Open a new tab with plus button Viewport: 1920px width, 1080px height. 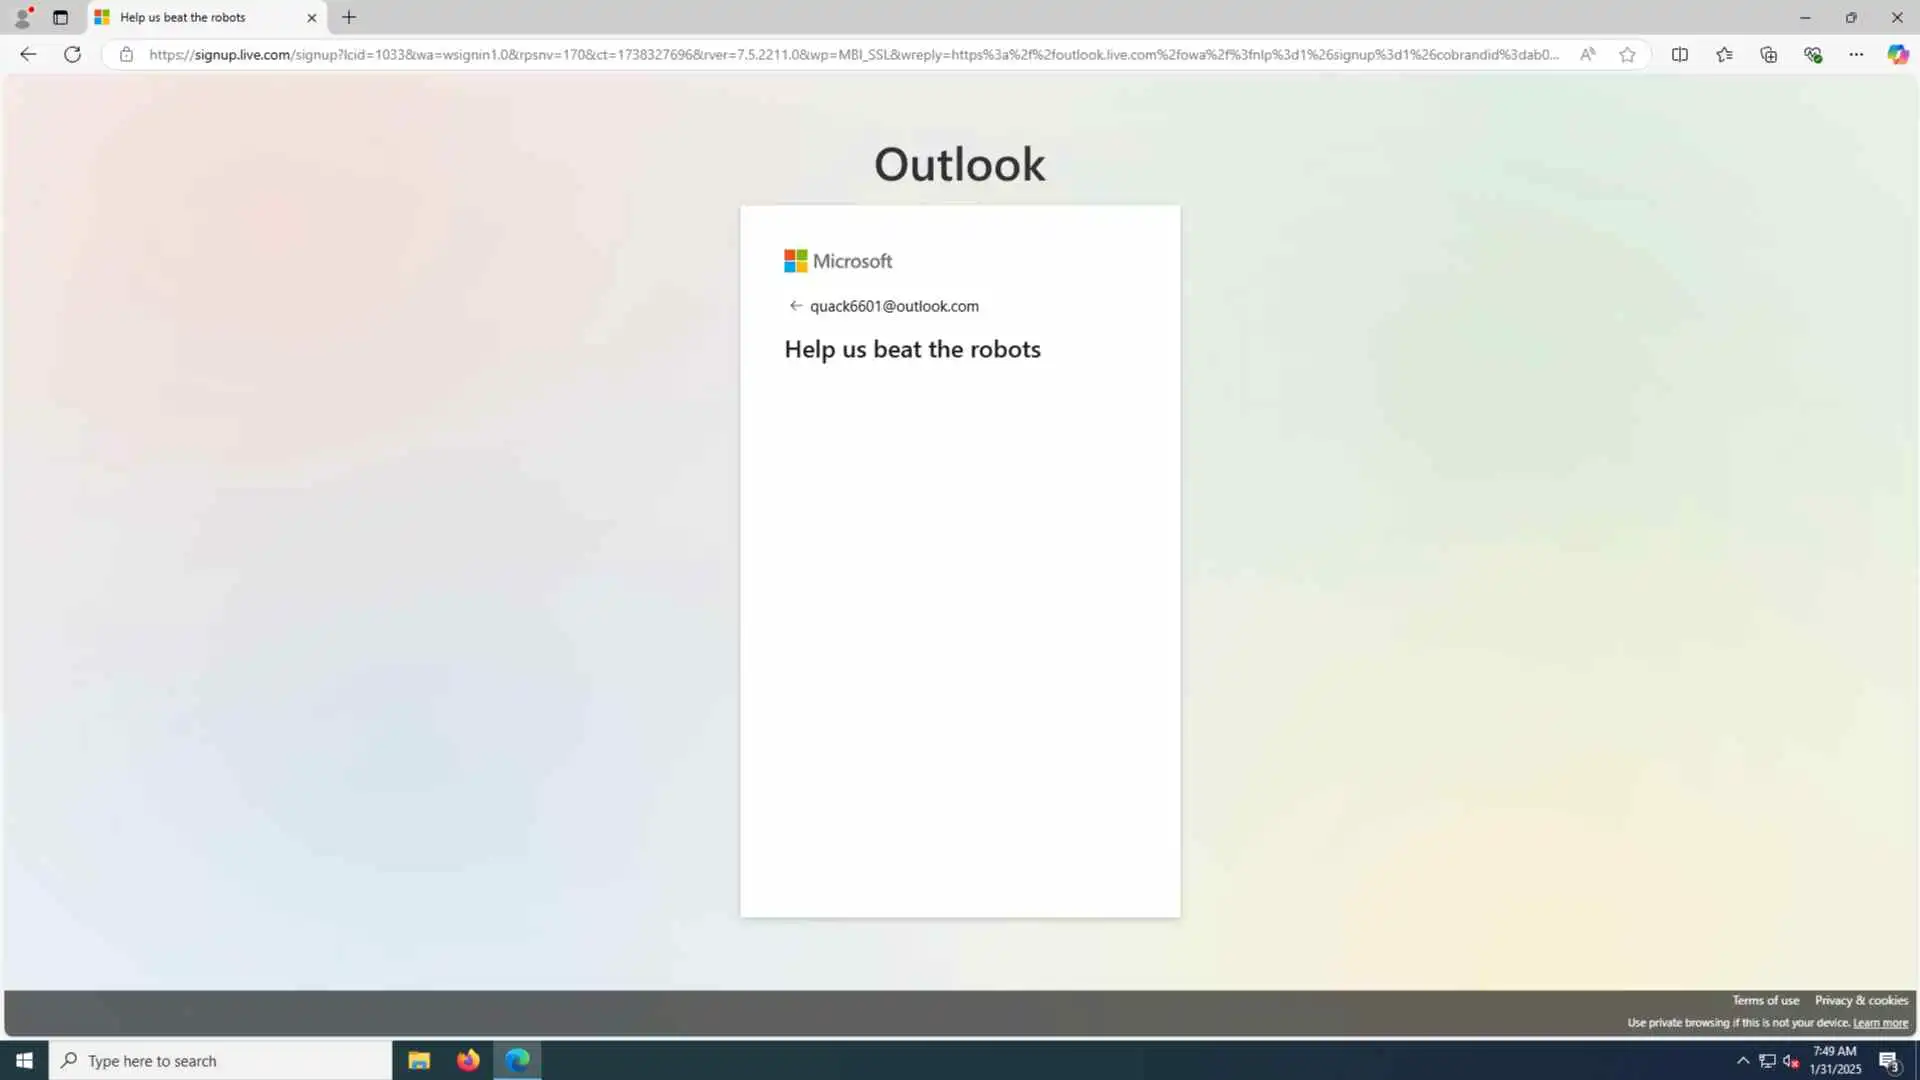(x=349, y=17)
